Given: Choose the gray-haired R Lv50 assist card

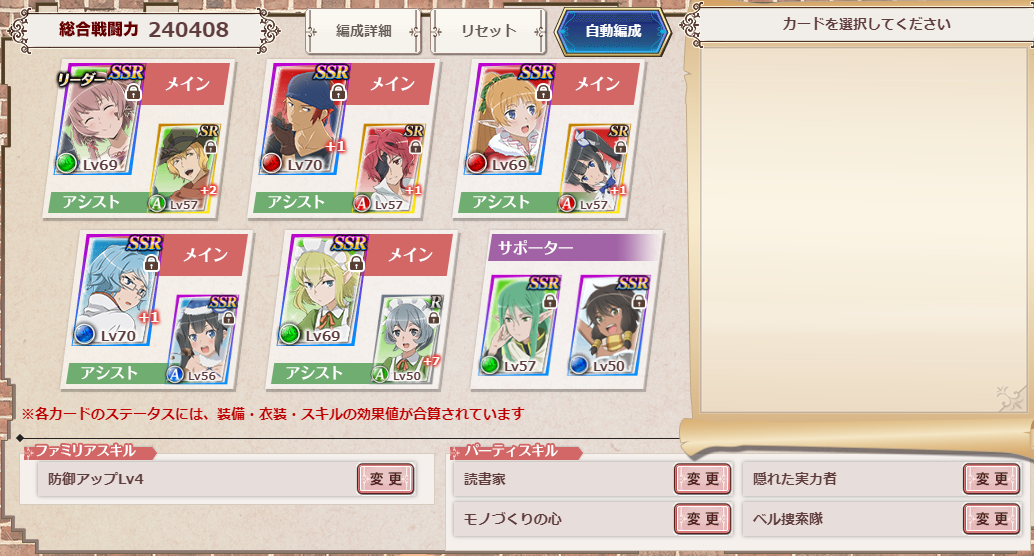Looking at the screenshot, I should [406, 340].
